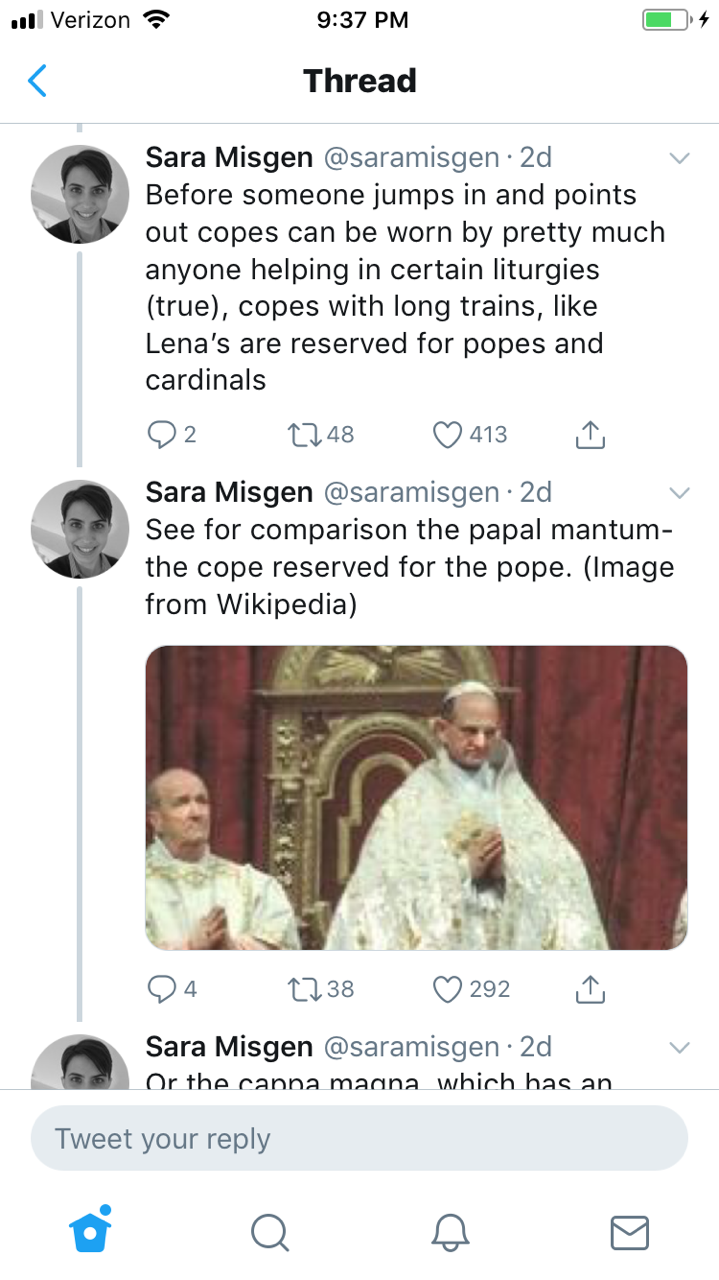Reply to the copes with long trains tweet
719x1280 pixels.
pos(161,434)
